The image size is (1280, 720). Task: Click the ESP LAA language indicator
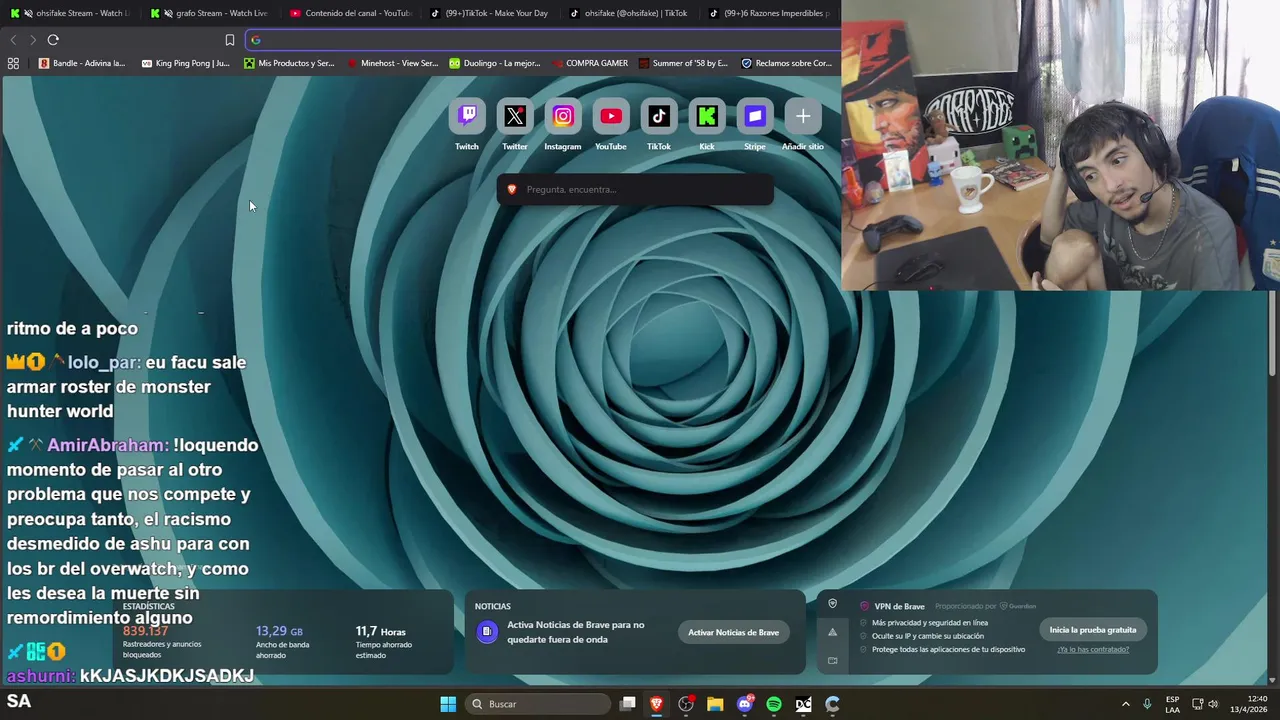(x=1172, y=704)
